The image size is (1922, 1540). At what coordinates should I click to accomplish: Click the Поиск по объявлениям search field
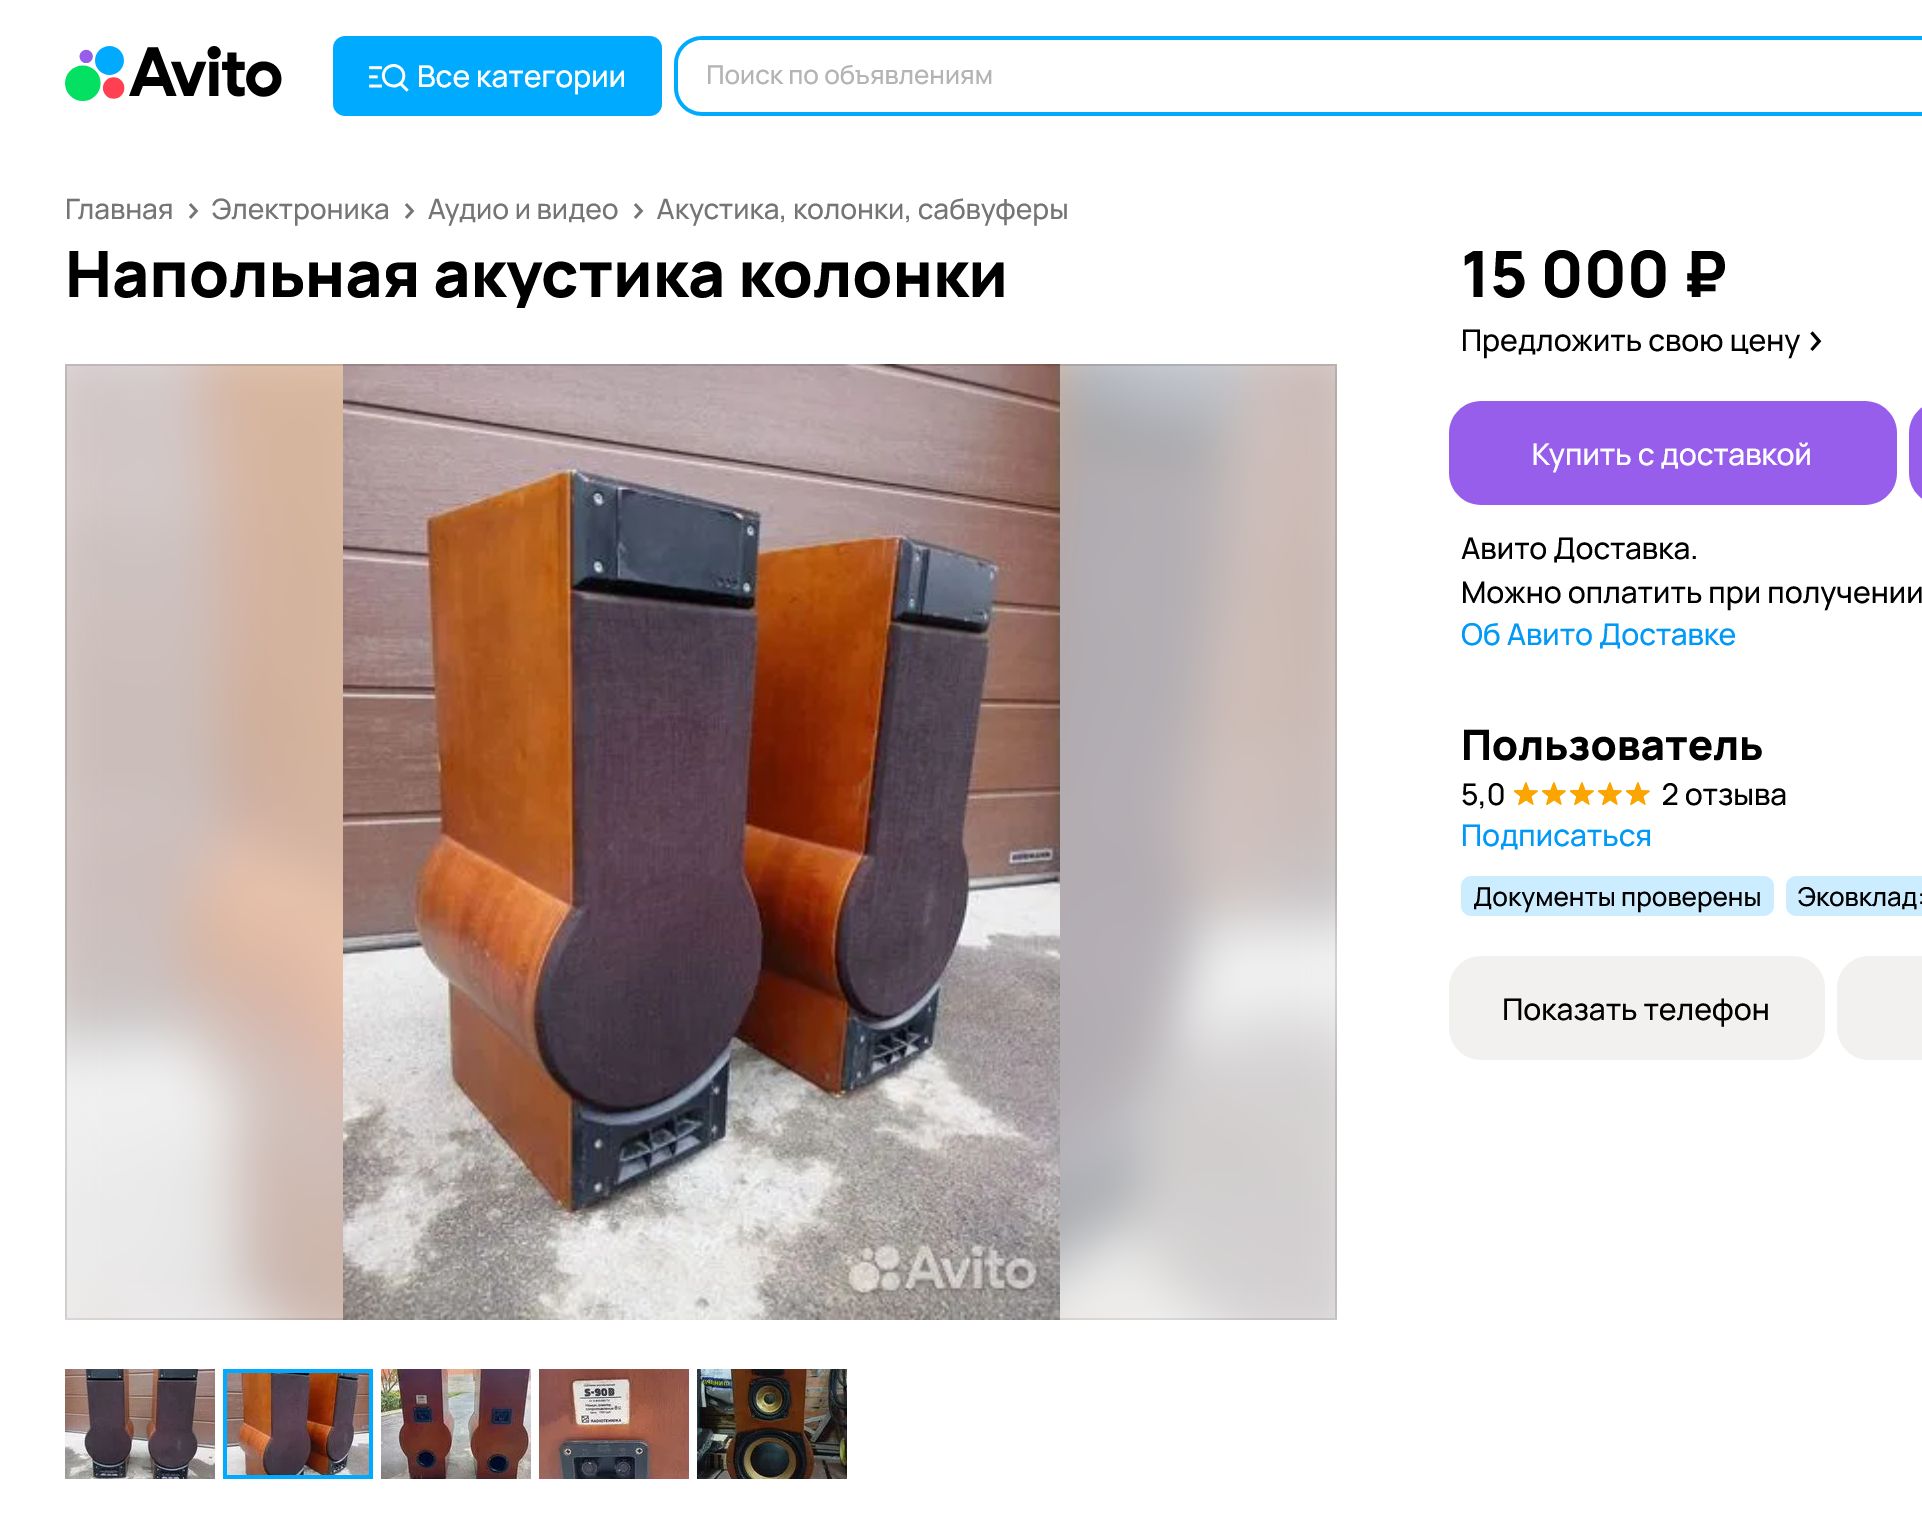tap(1298, 76)
